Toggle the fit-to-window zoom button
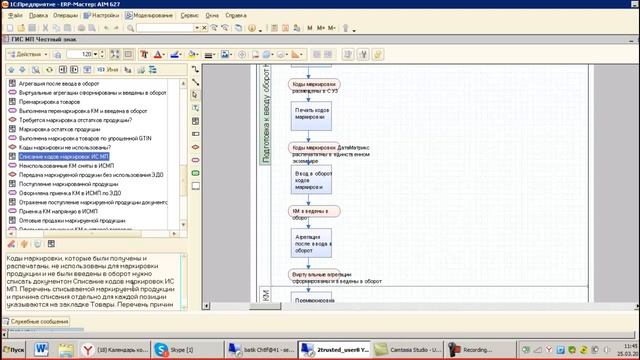 (115, 54)
